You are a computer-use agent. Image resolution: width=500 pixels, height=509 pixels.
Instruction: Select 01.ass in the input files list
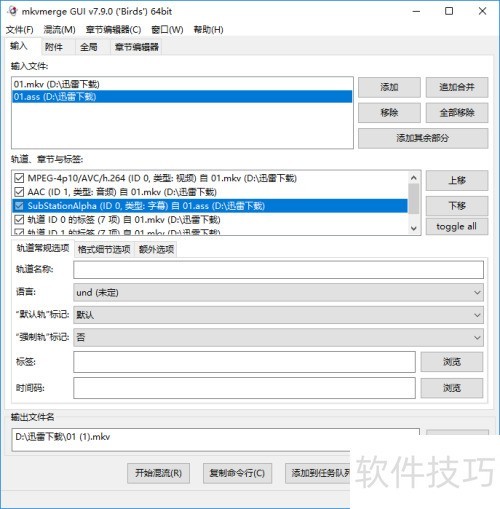pos(182,97)
